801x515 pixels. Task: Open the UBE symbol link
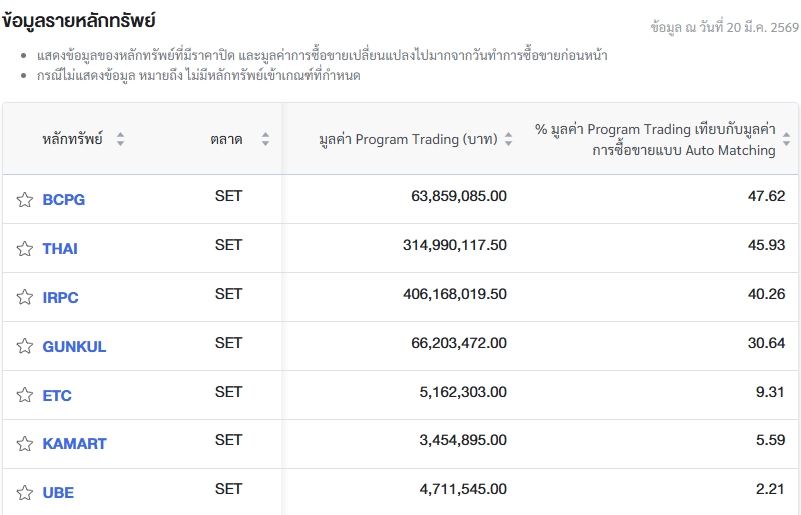(x=58, y=493)
